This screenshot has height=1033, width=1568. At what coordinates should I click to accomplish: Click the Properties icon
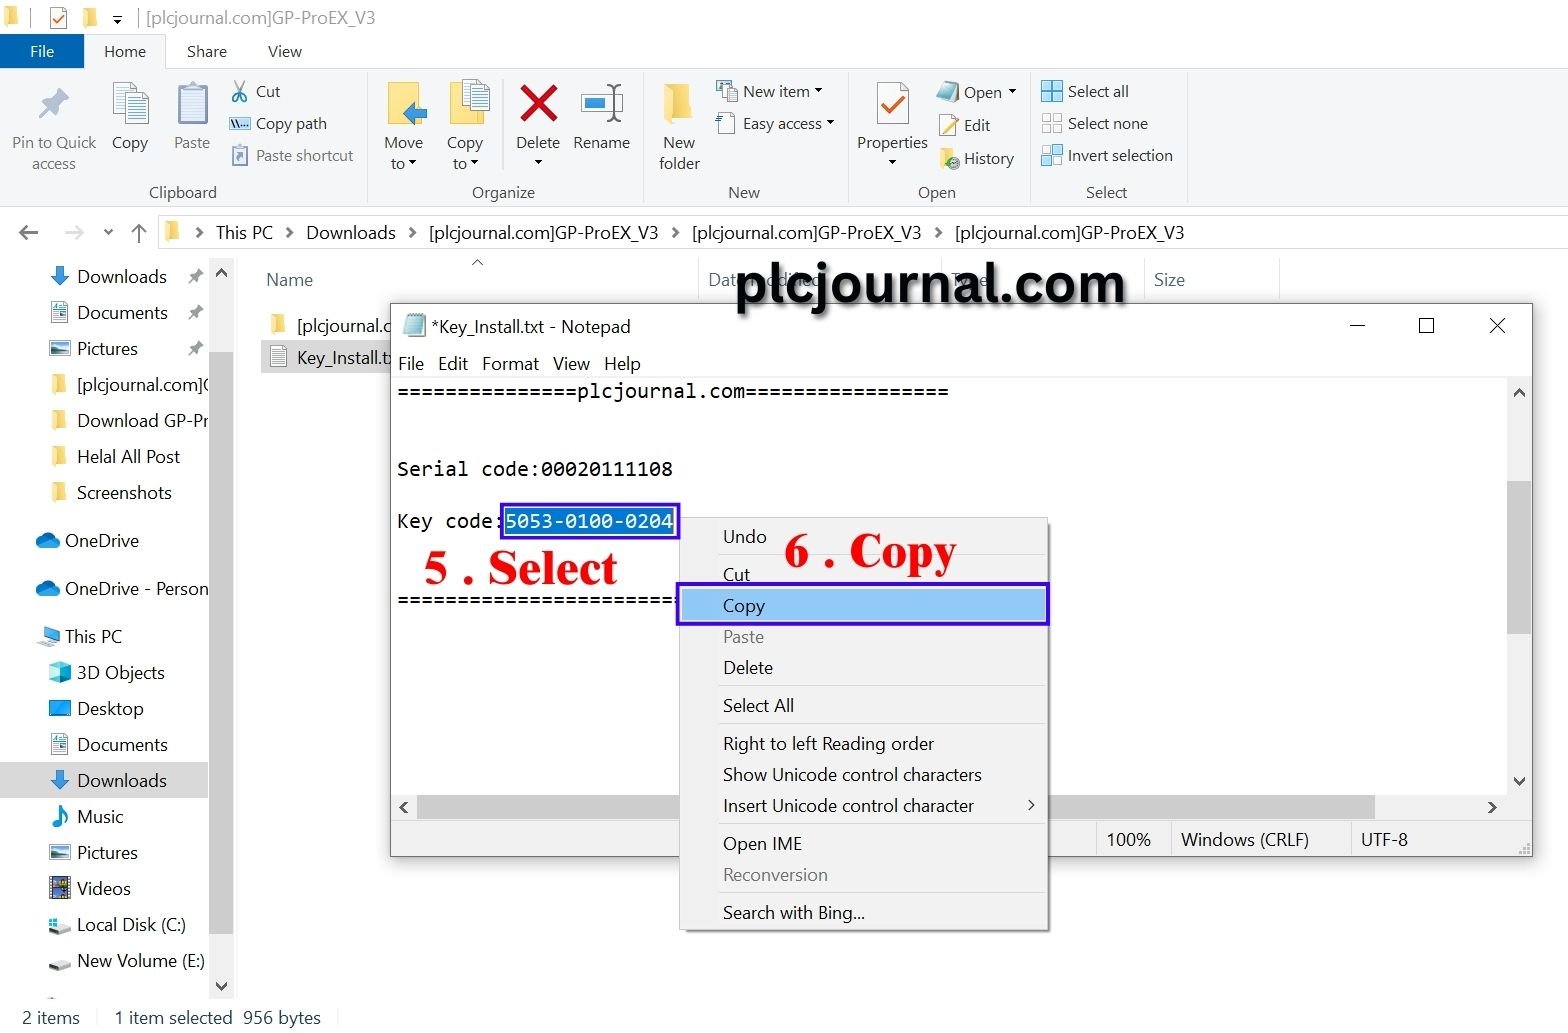892,104
